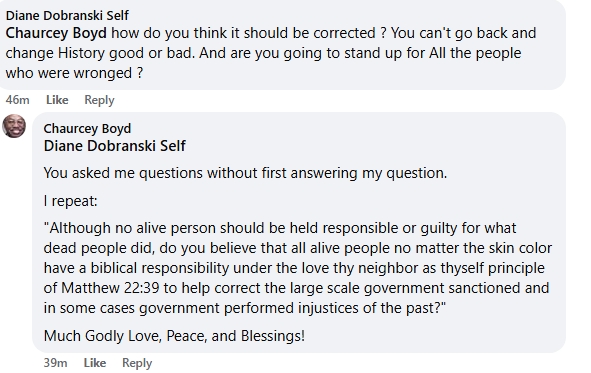Image resolution: width=591 pixels, height=373 pixels.
Task: Open Chaurcey Boyd's profile picture avatar
Action: tap(14, 126)
